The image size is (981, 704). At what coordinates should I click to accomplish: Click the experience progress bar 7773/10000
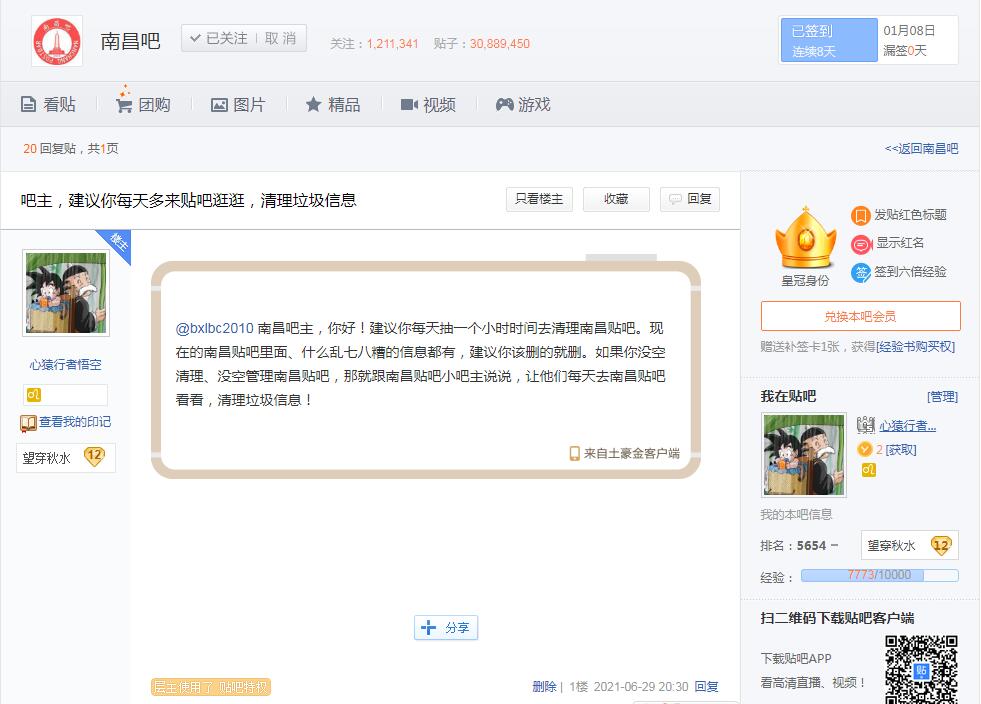click(879, 576)
